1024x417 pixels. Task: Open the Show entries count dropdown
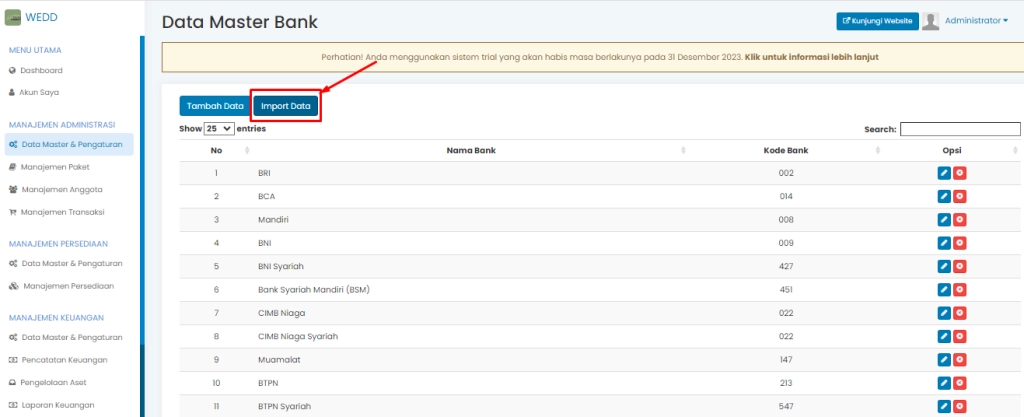[219, 129]
